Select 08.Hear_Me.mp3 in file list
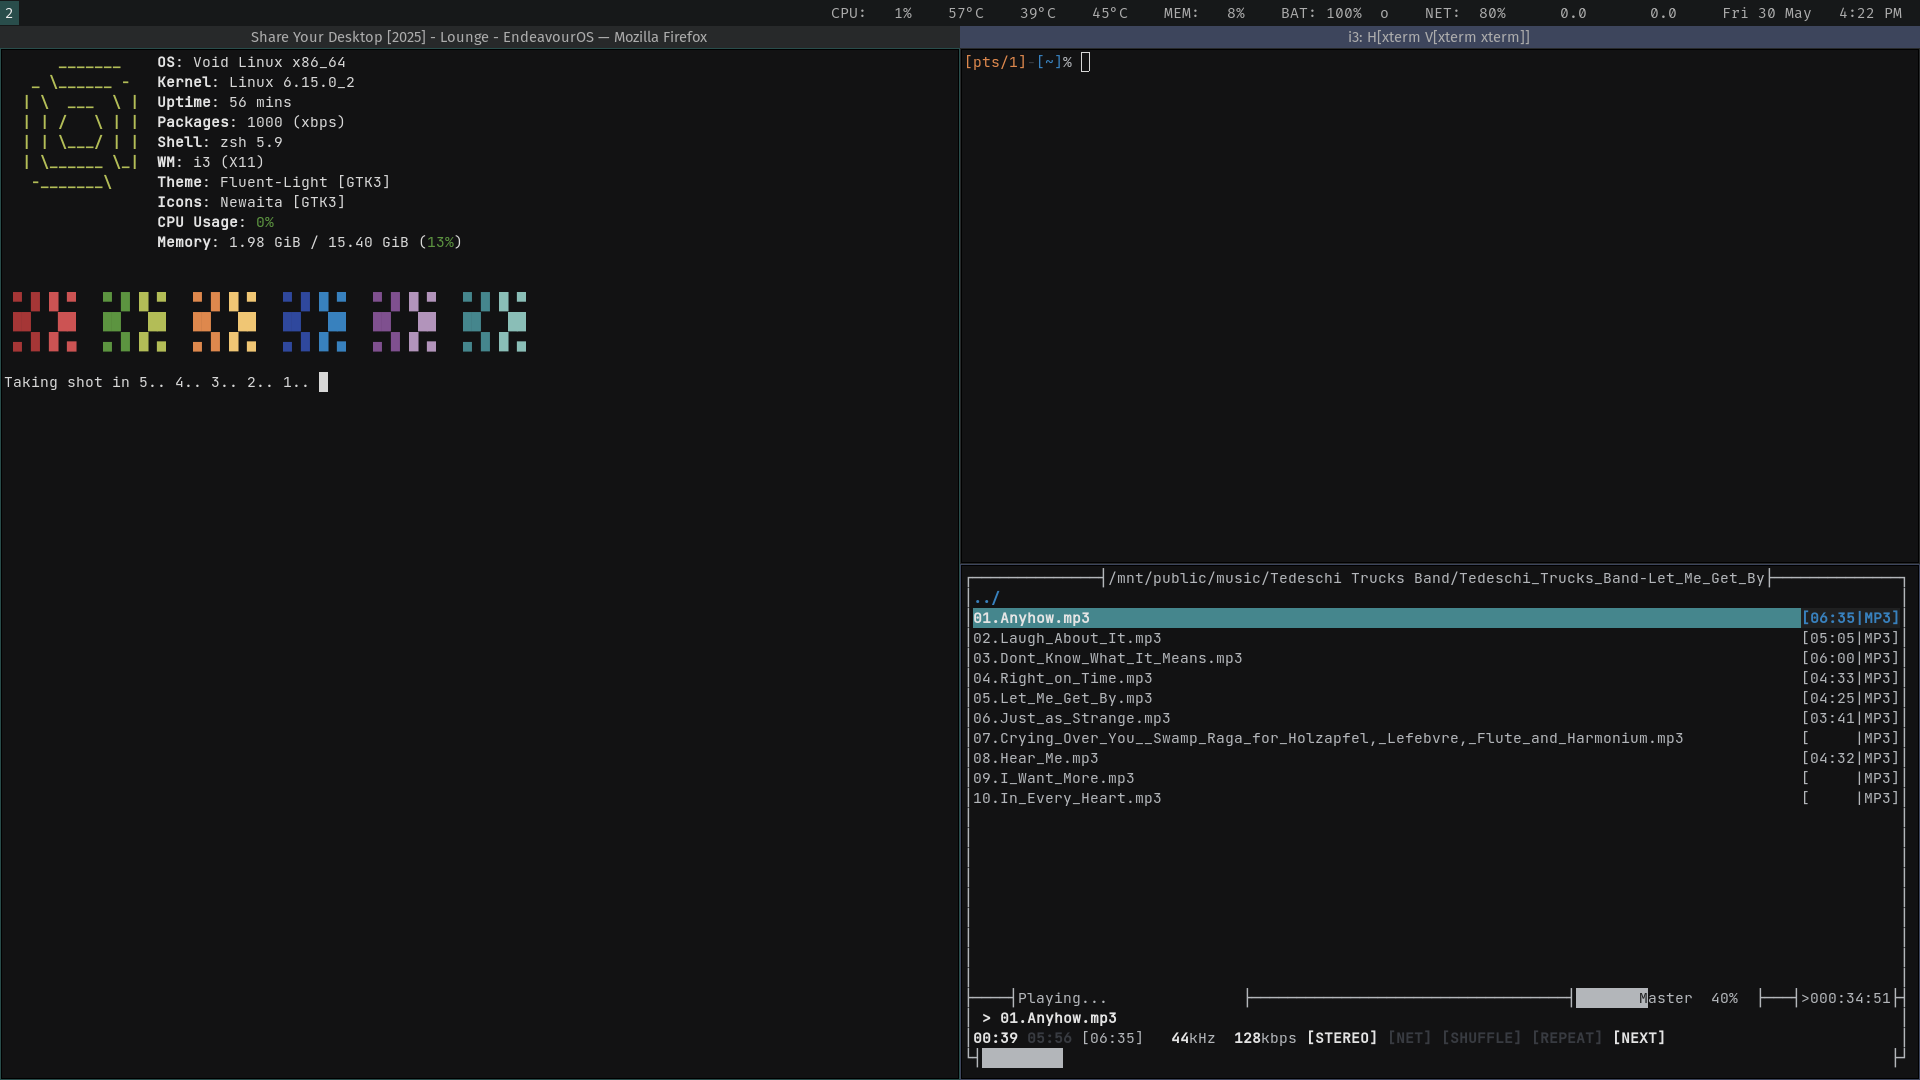 point(1036,758)
